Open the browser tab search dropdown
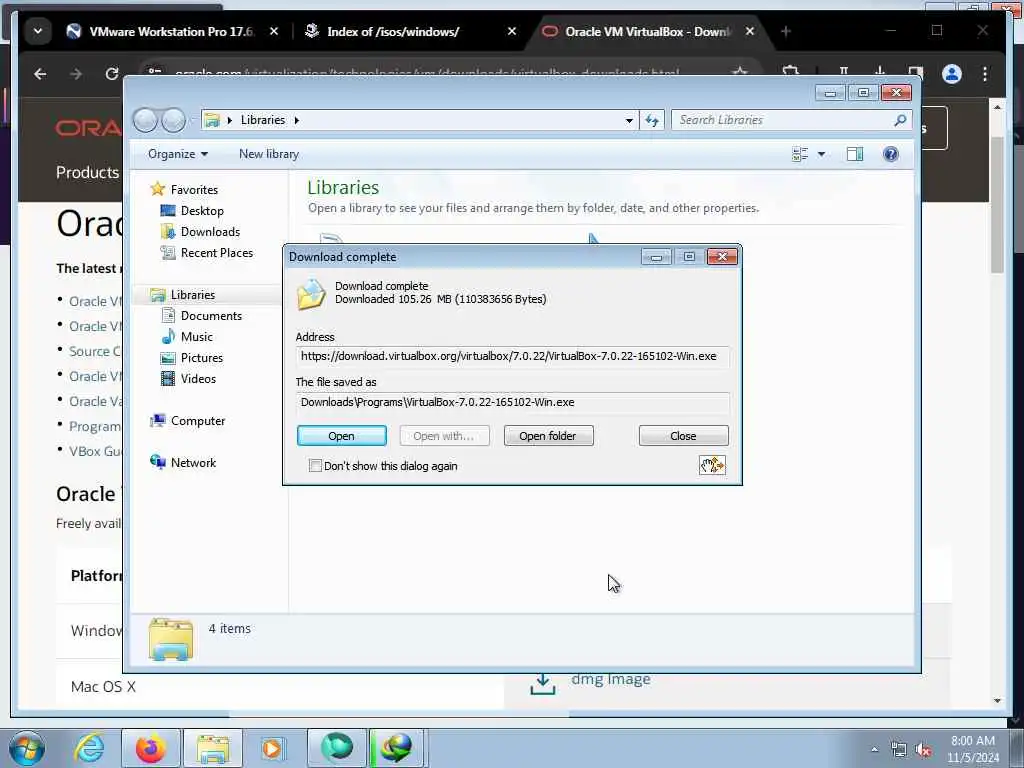1024x768 pixels. click(x=38, y=31)
